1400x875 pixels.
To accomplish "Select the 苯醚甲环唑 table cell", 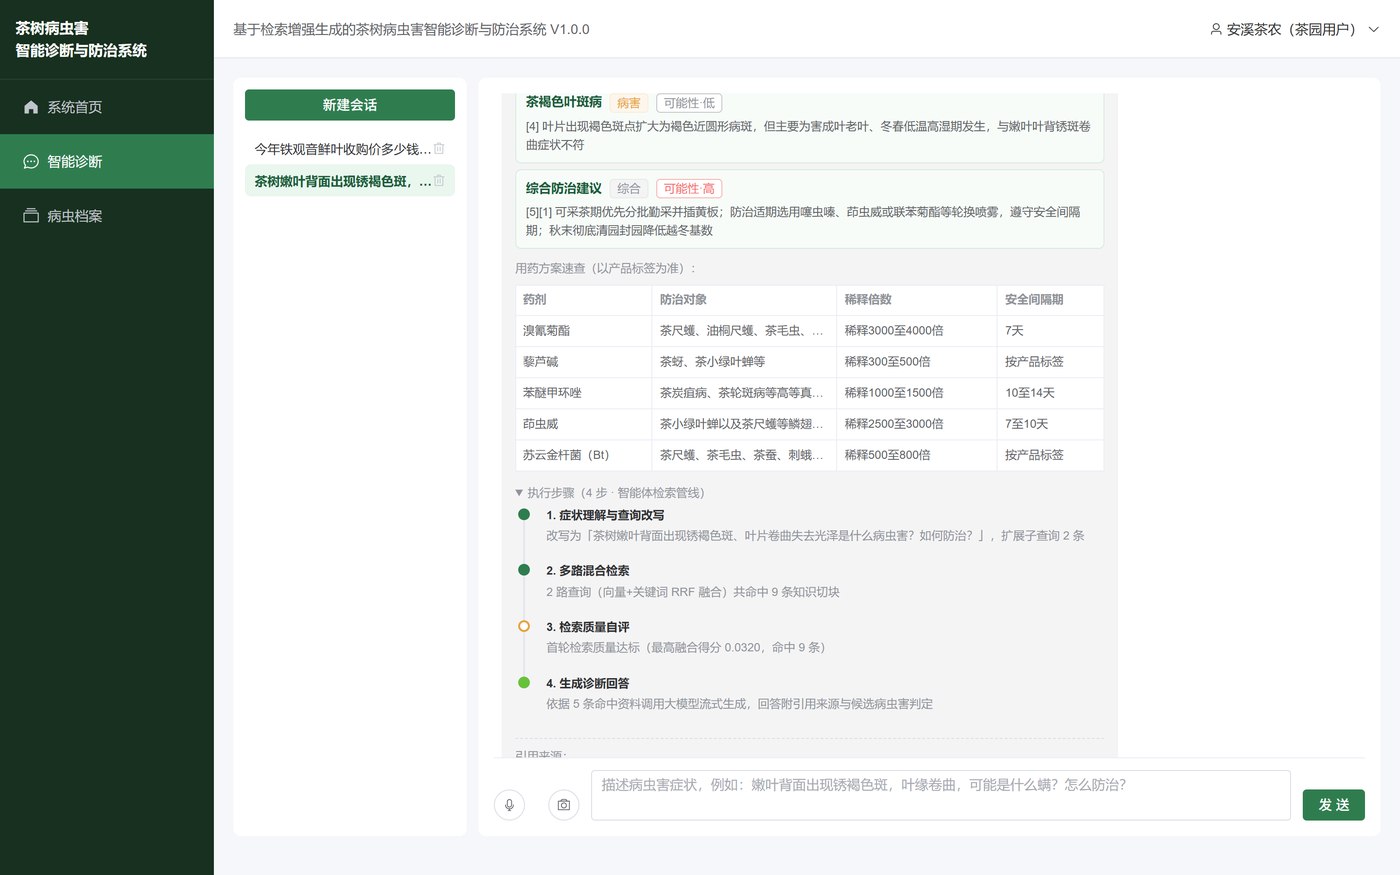I will click(583, 393).
